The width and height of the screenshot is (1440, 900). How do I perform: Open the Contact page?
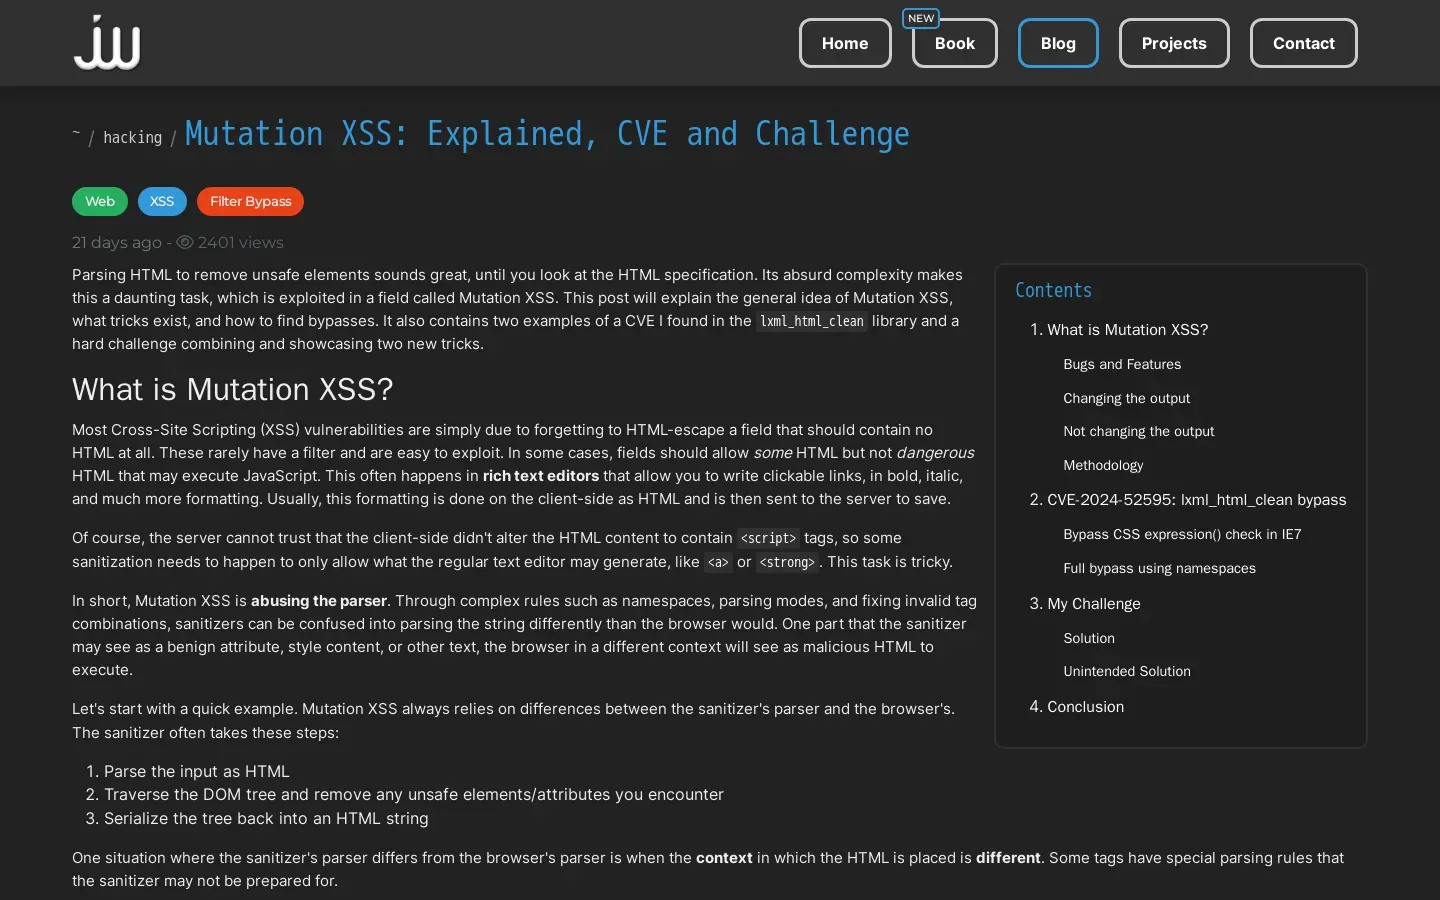coord(1303,43)
